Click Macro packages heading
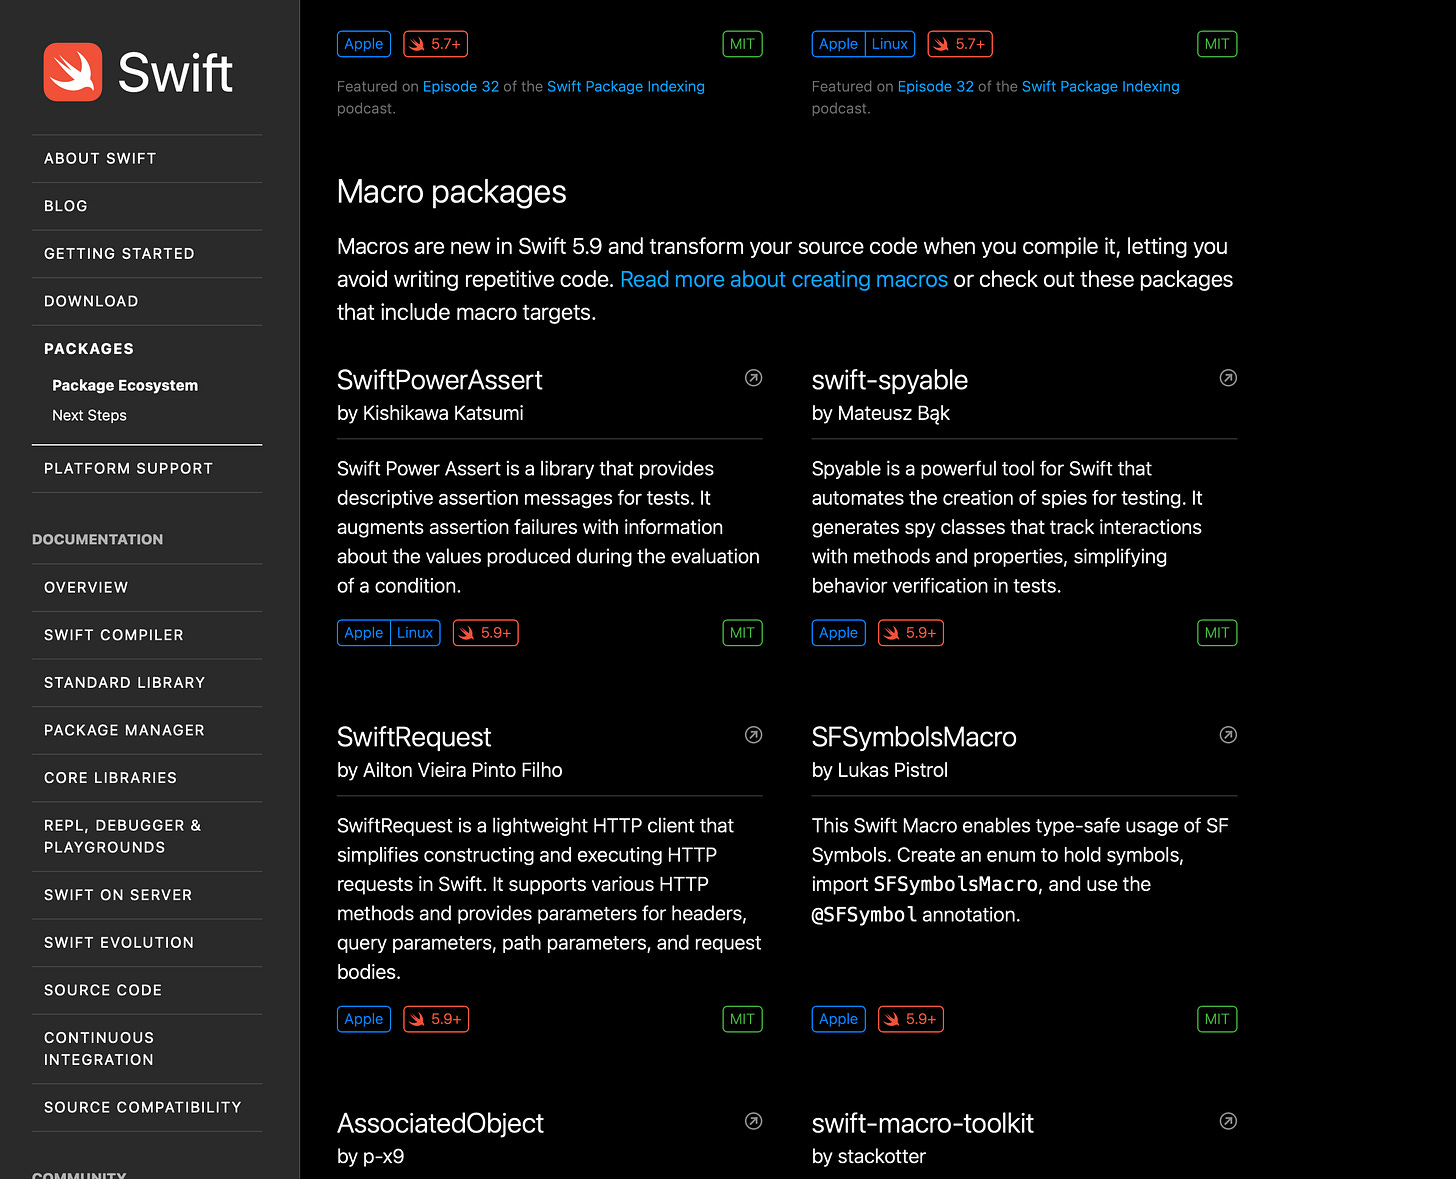Viewport: 1456px width, 1179px height. [x=452, y=192]
